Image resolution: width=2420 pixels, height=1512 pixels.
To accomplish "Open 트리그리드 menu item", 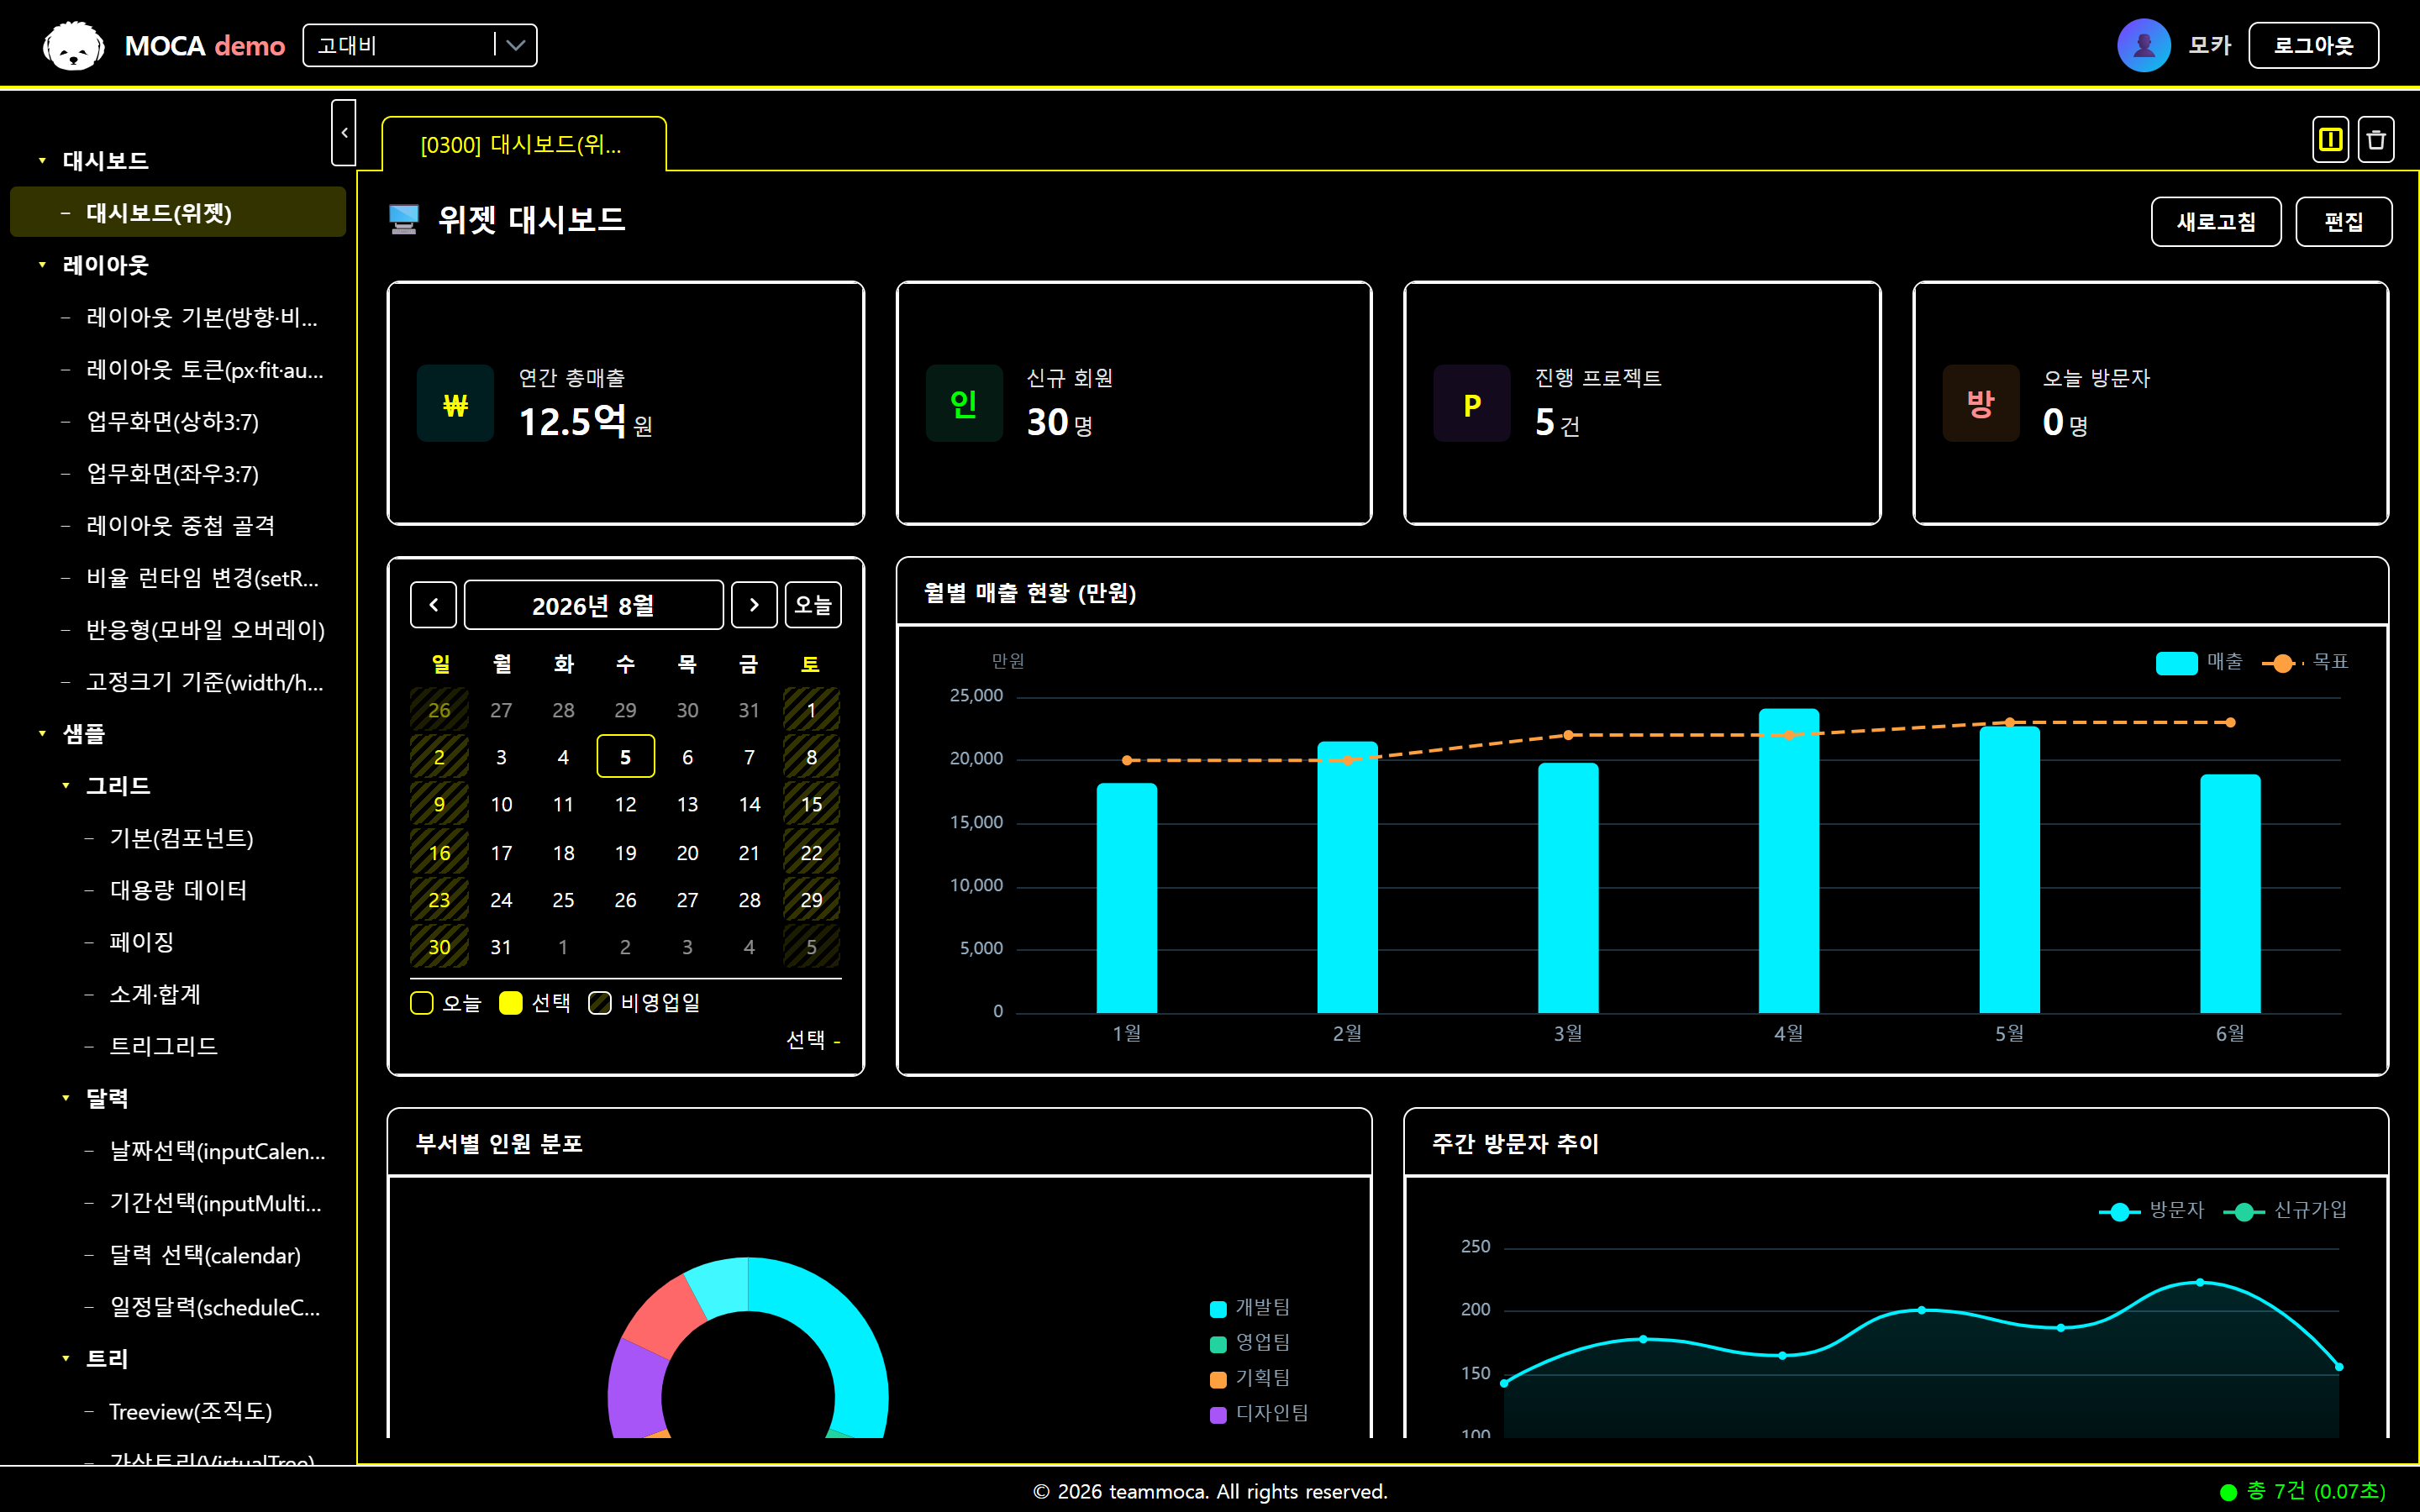I will click(178, 1046).
